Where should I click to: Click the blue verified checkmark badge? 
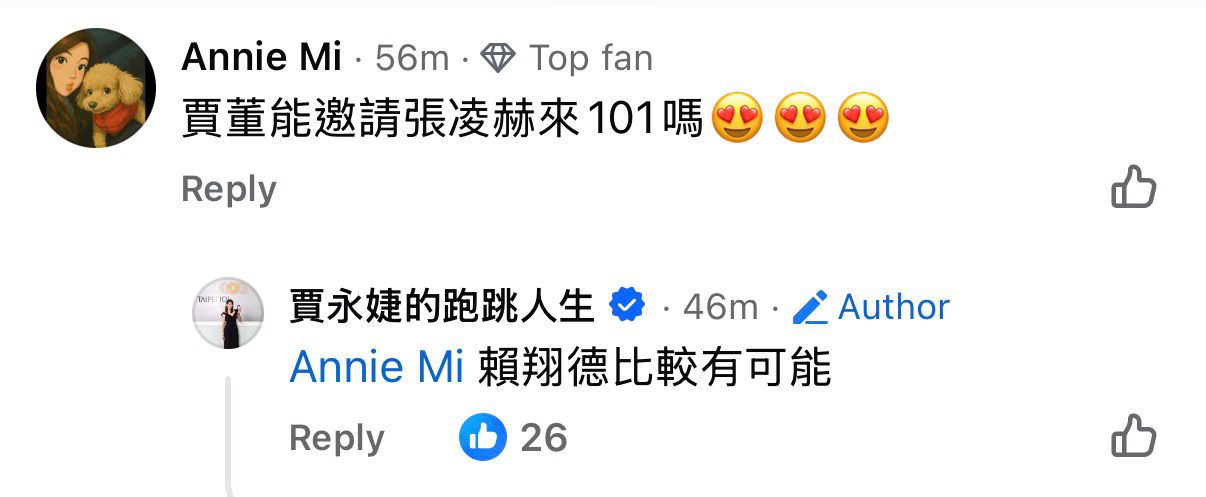627,306
